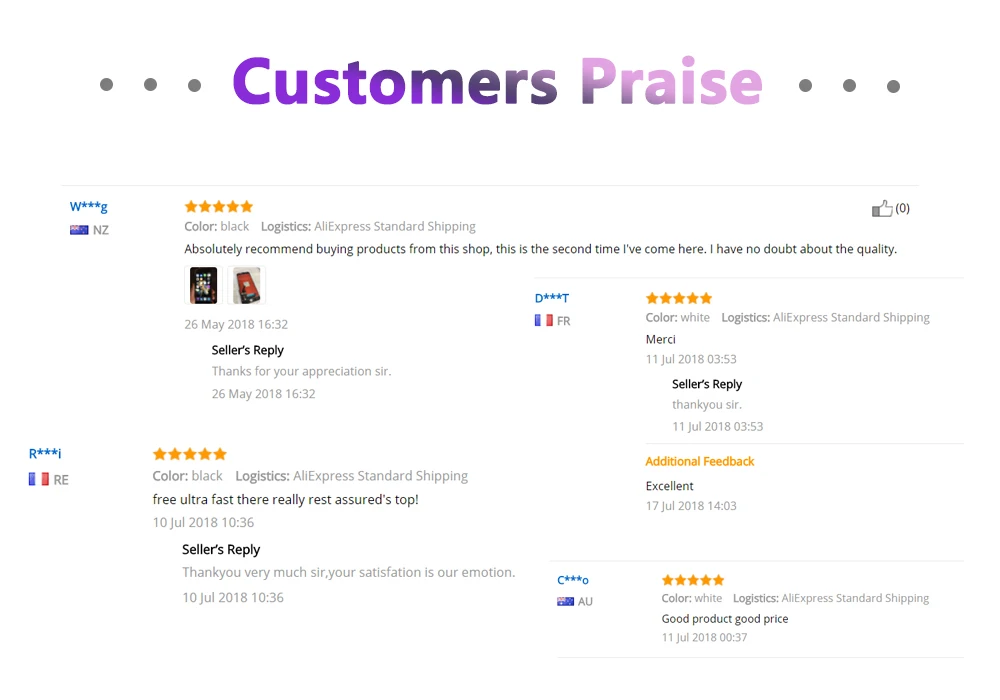Image resolution: width=1000 pixels, height=700 pixels.
Task: Click the helpful count (0) label
Action: pos(902,208)
